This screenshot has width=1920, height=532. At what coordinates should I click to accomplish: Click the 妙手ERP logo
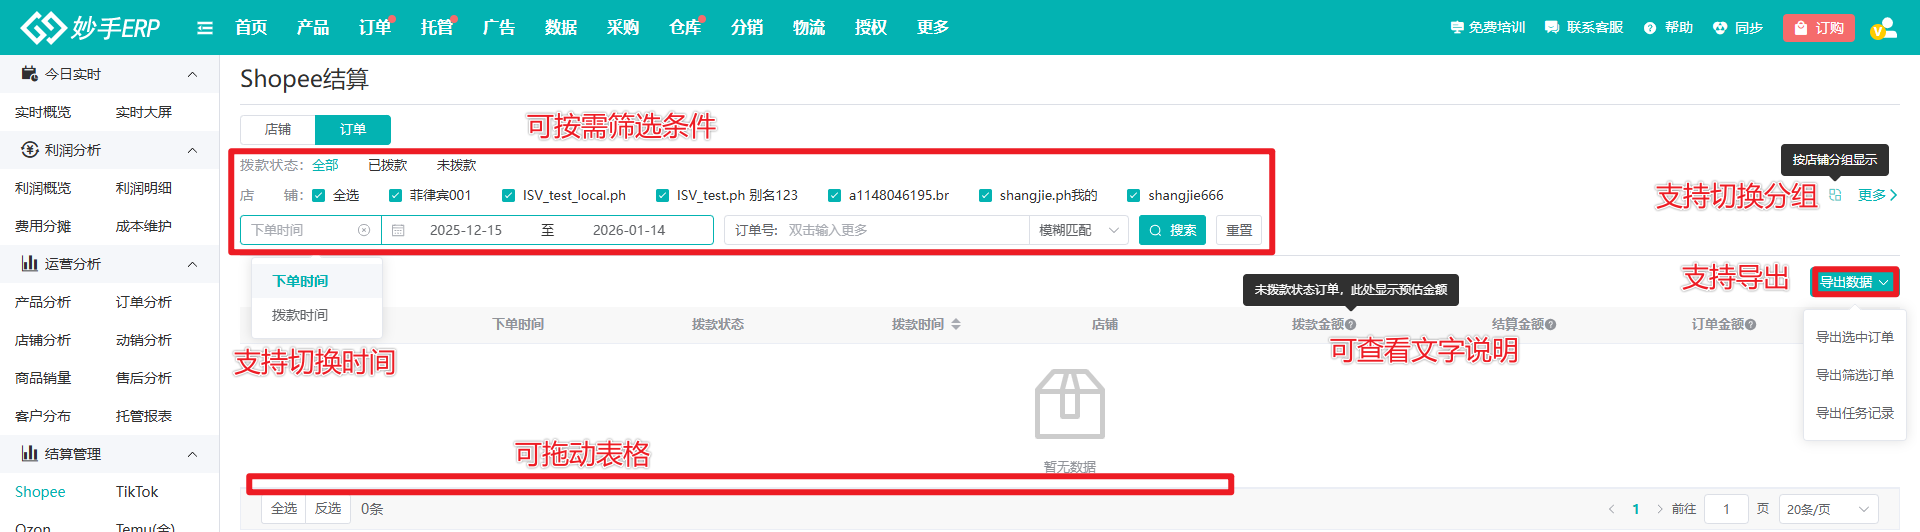coord(90,27)
